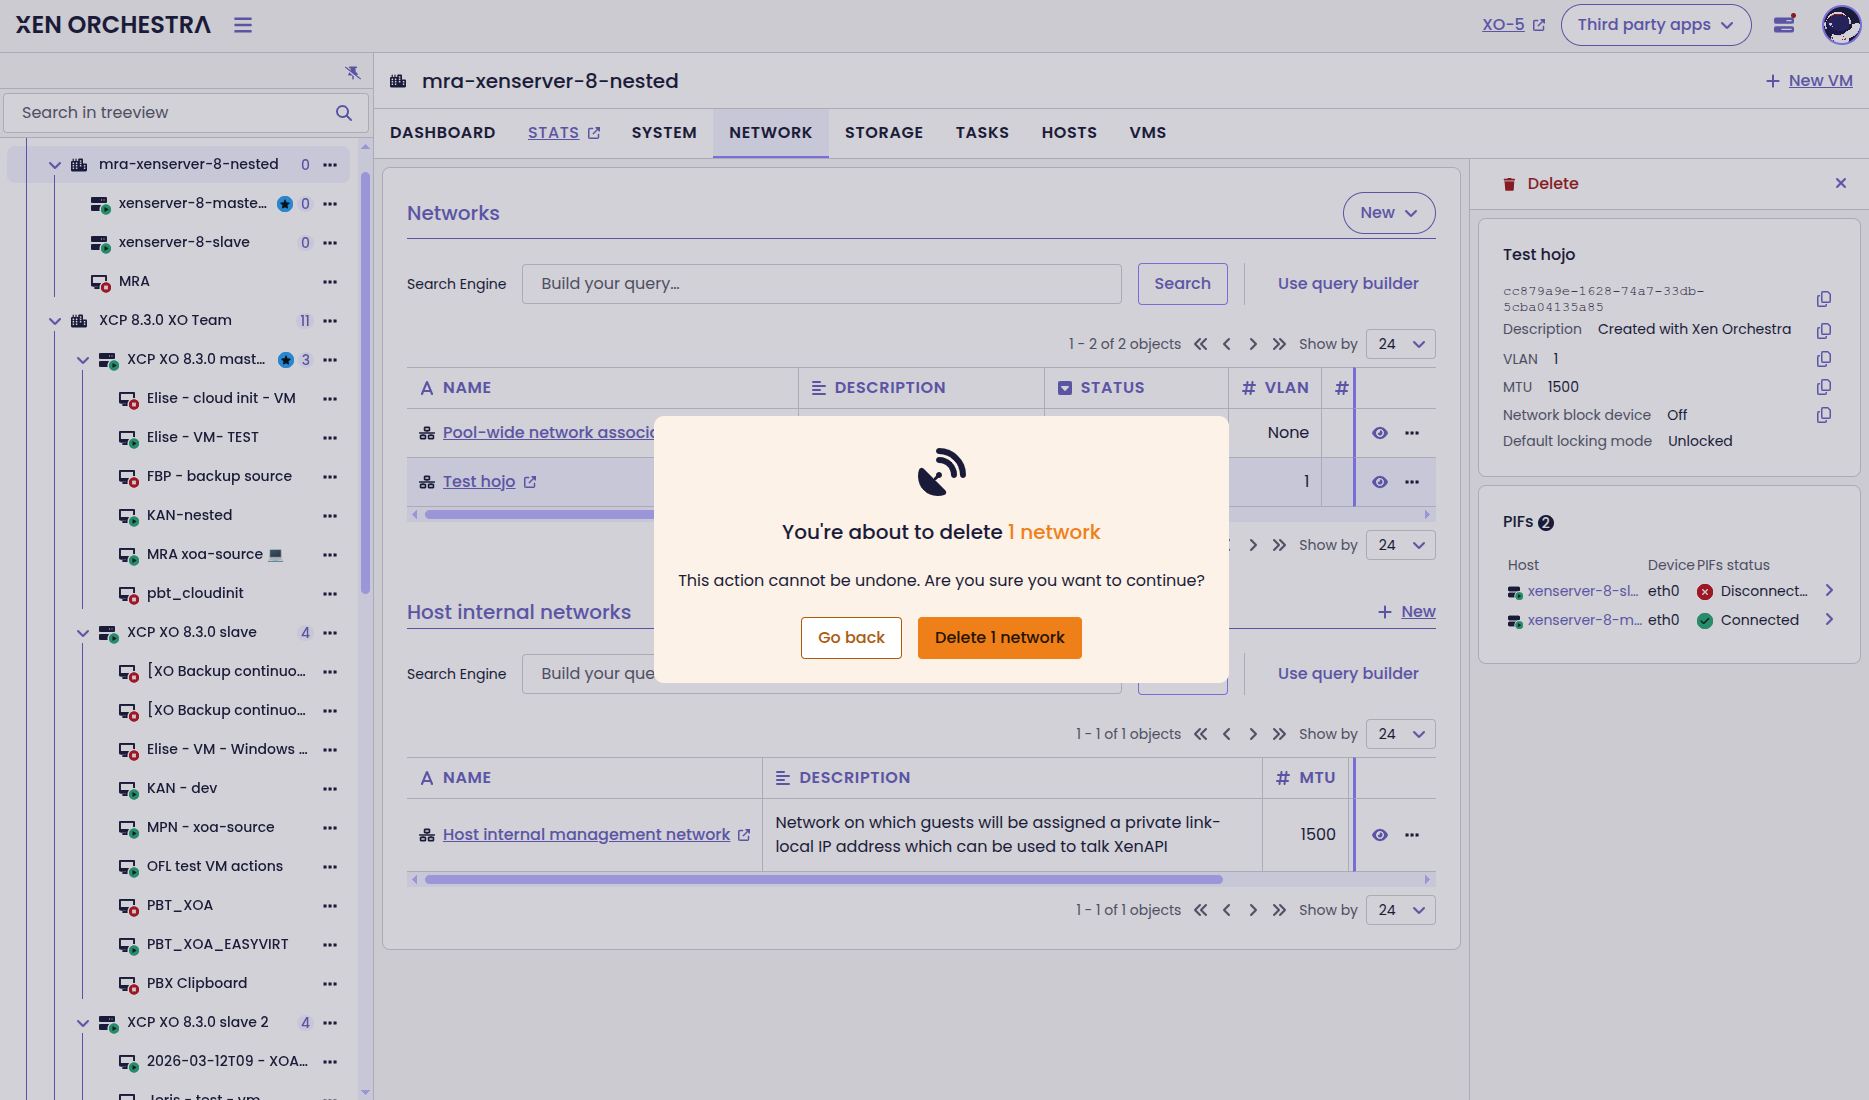
Task: Click the user avatar in top right
Action: (x=1840, y=25)
